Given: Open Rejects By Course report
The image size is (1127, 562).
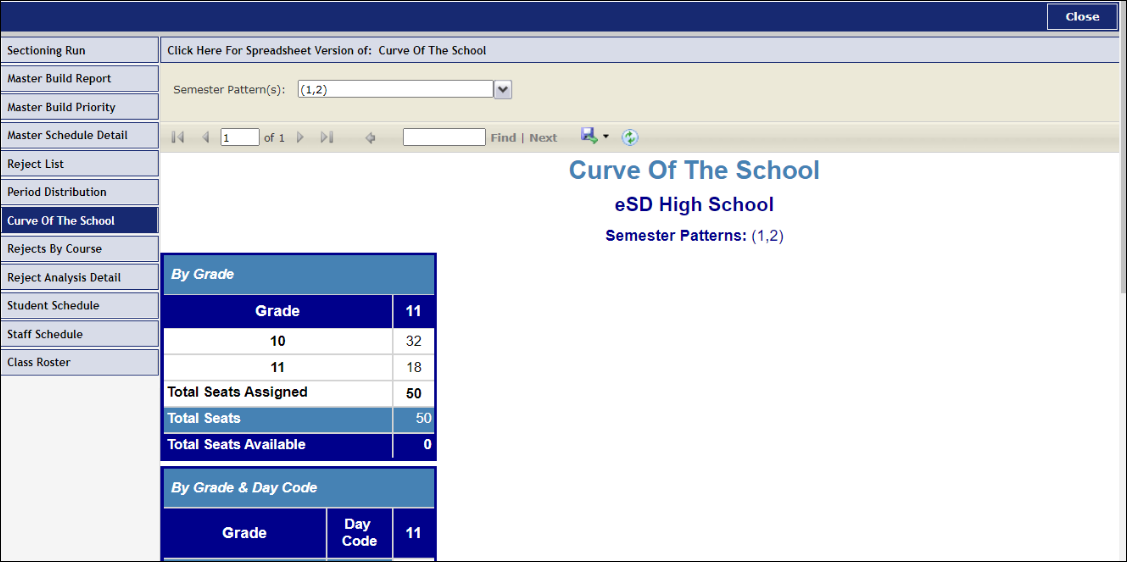Looking at the screenshot, I should coord(80,249).
